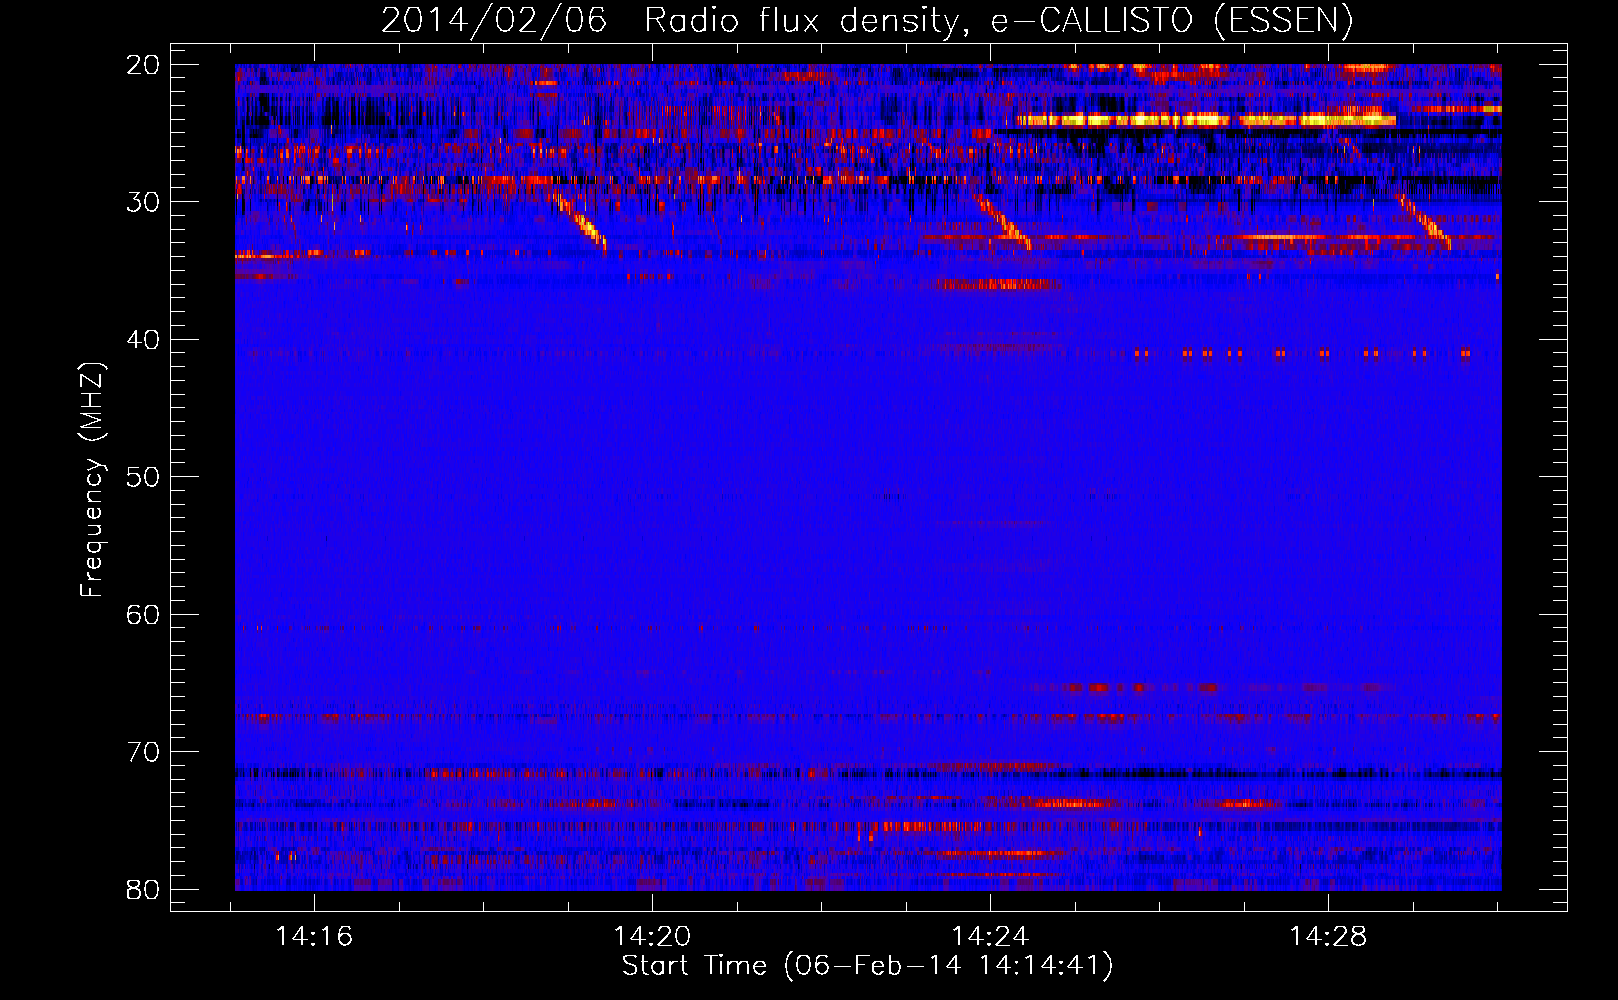Click the 'Start Time (06-Feb-14 14:14:41)' label
The width and height of the screenshot is (1618, 1000).
[x=867, y=966]
